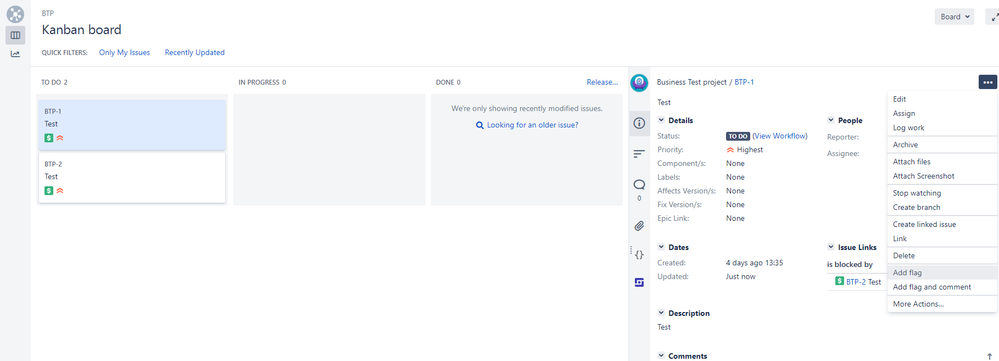Select the Kanban board view icon
Screen dimensions: 999x361
coord(15,35)
